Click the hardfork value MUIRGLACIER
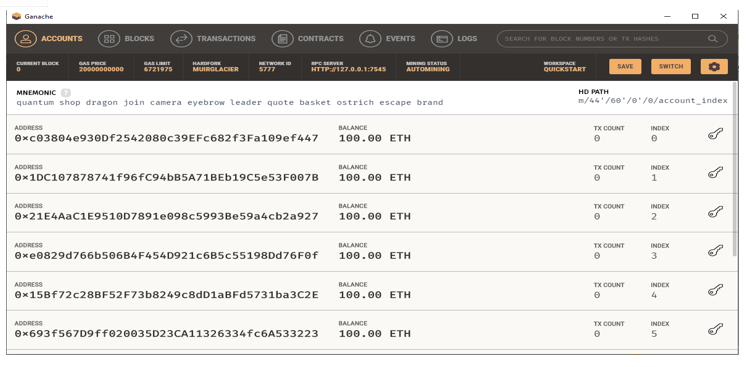 216,69
